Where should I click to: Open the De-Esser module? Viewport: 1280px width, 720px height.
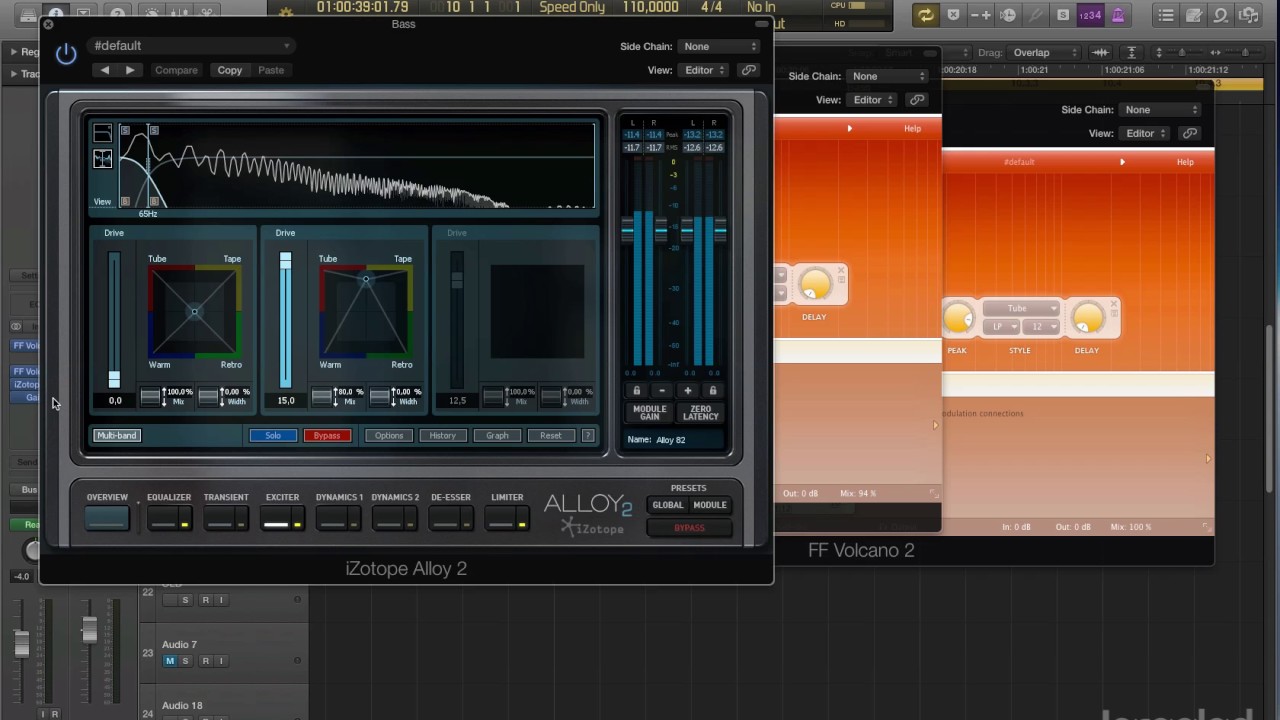(444, 518)
